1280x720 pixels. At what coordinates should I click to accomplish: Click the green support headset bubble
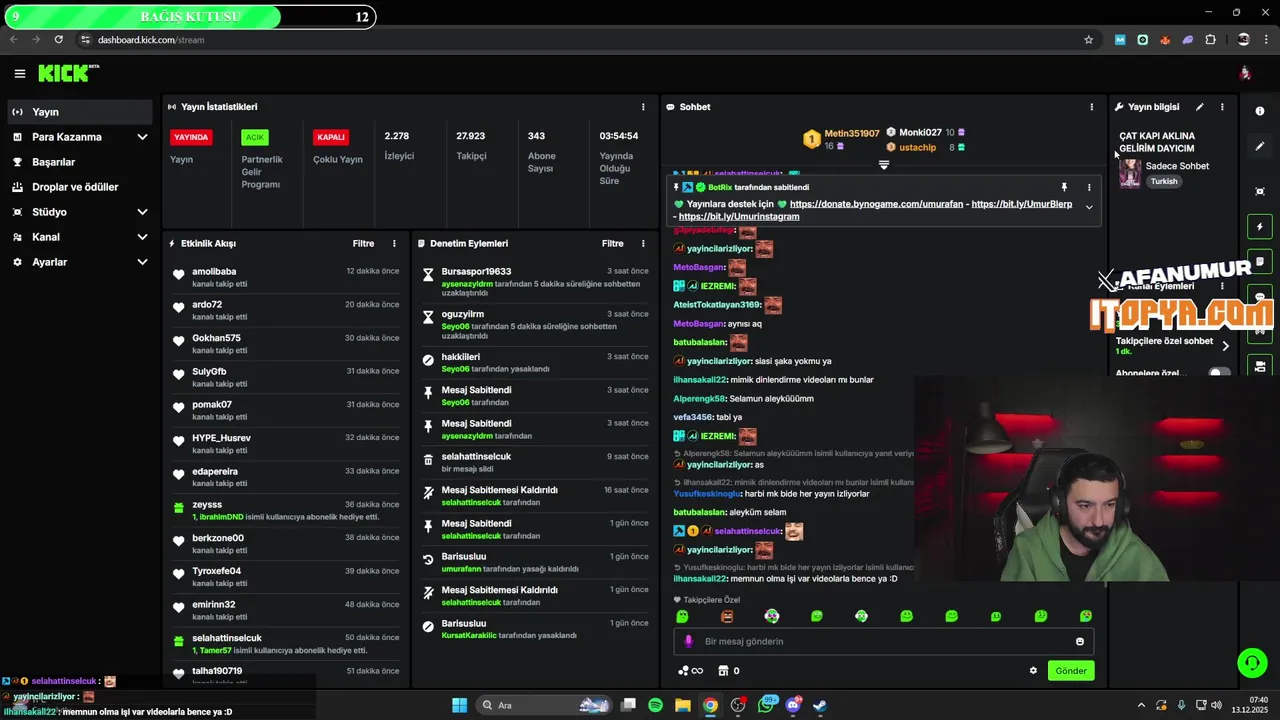1252,662
